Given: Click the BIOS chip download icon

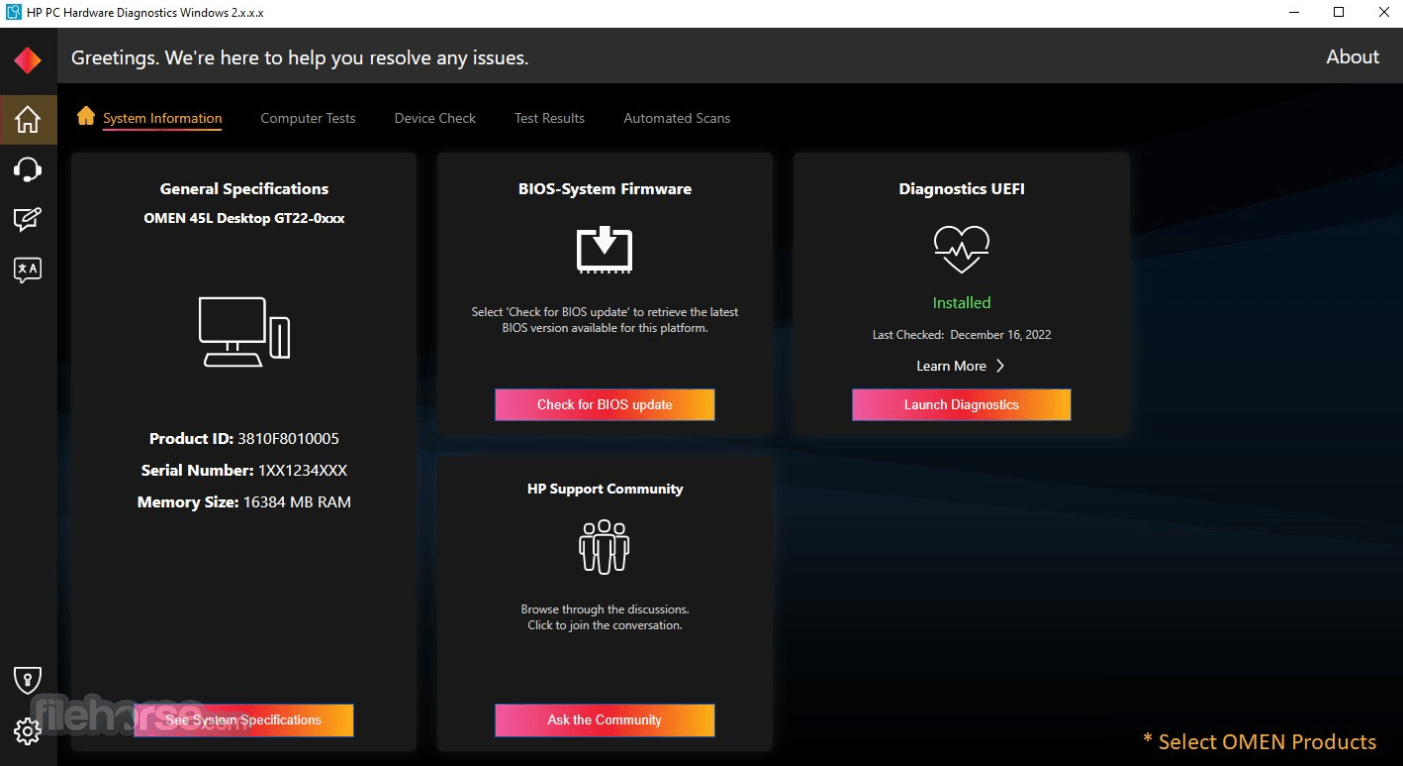Looking at the screenshot, I should 604,249.
